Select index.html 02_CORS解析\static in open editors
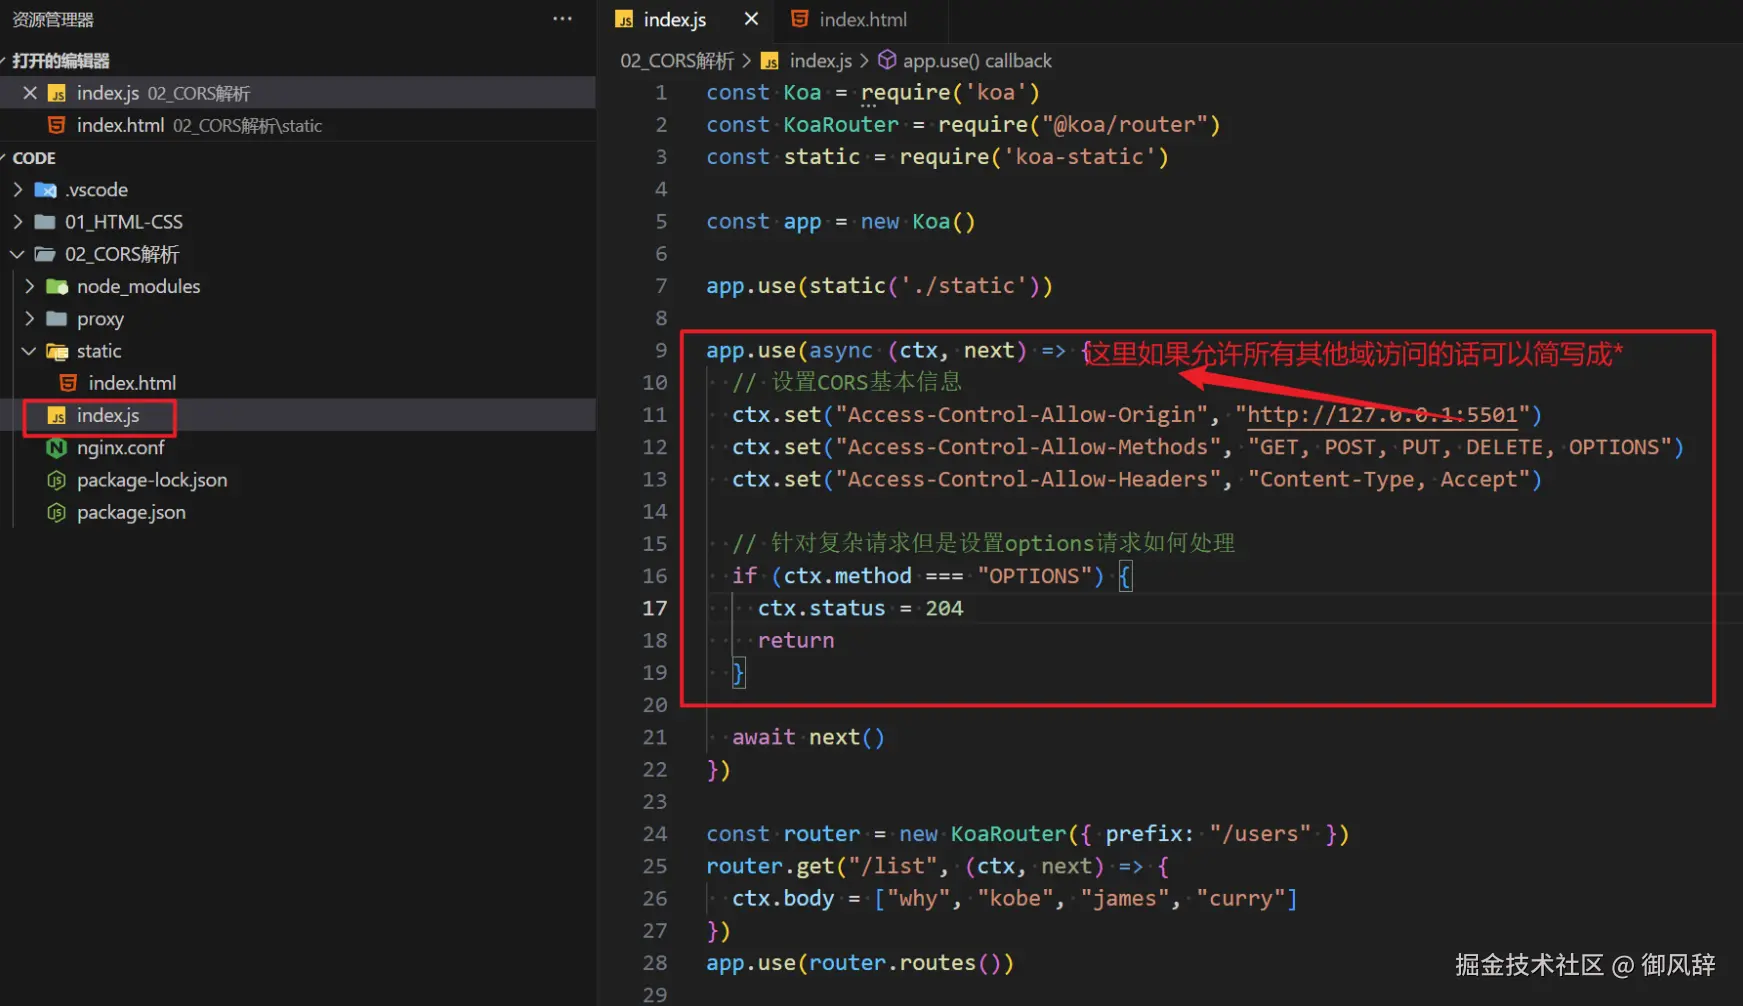This screenshot has height=1006, width=1743. 298,125
